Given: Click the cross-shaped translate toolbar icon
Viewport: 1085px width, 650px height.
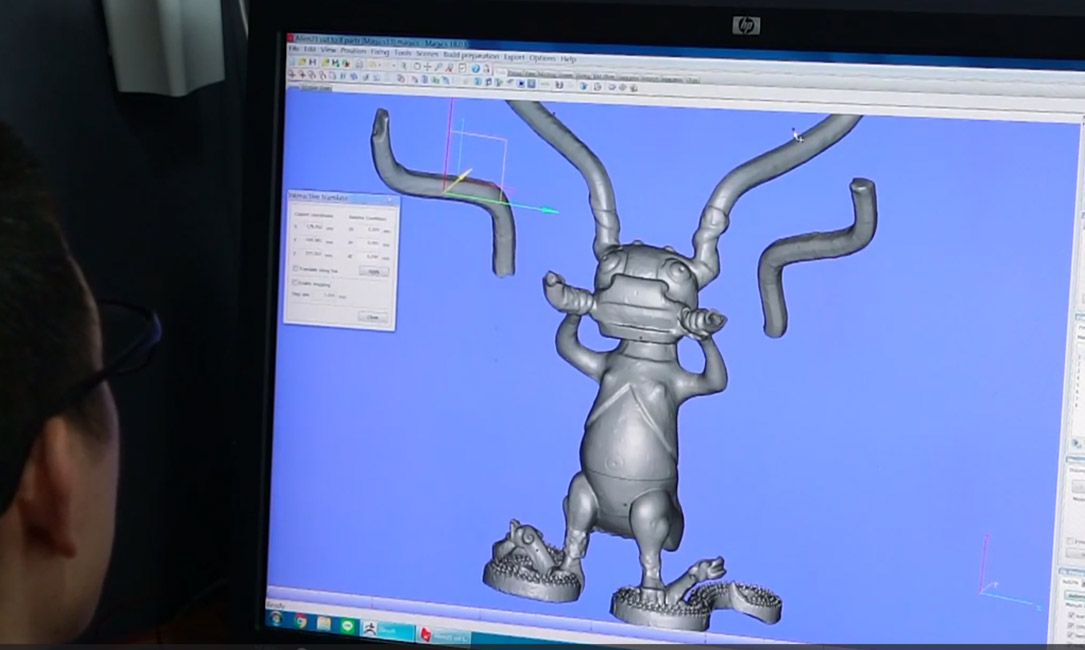Looking at the screenshot, I should [428, 67].
